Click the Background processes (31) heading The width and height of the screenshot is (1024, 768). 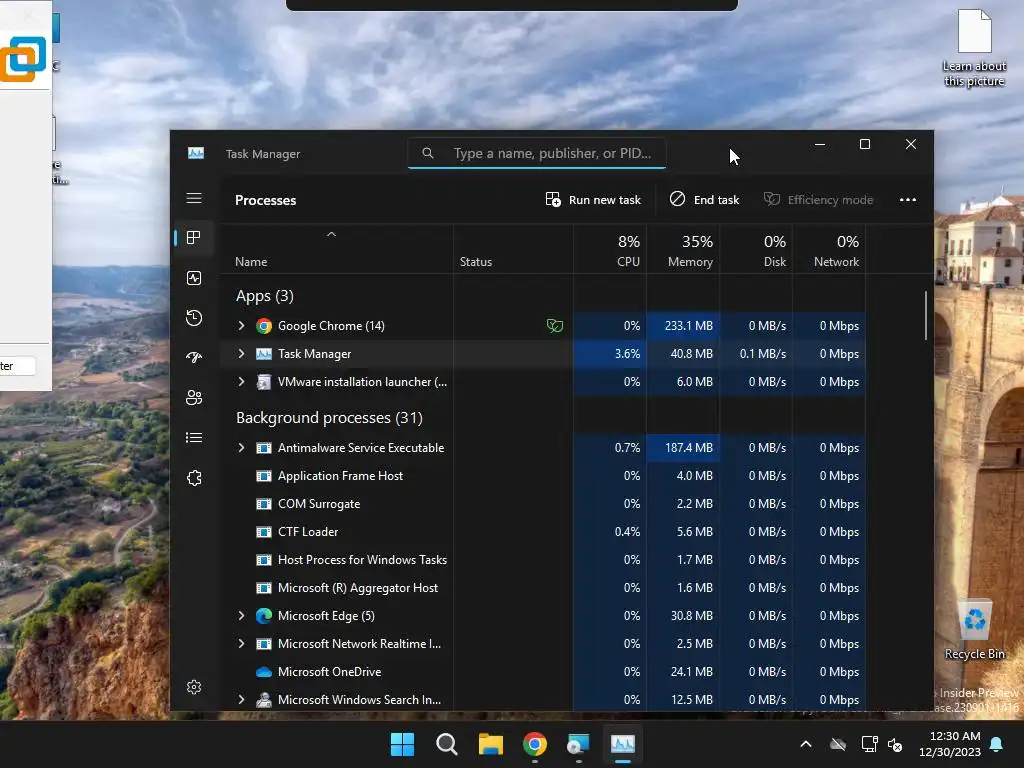(x=329, y=418)
